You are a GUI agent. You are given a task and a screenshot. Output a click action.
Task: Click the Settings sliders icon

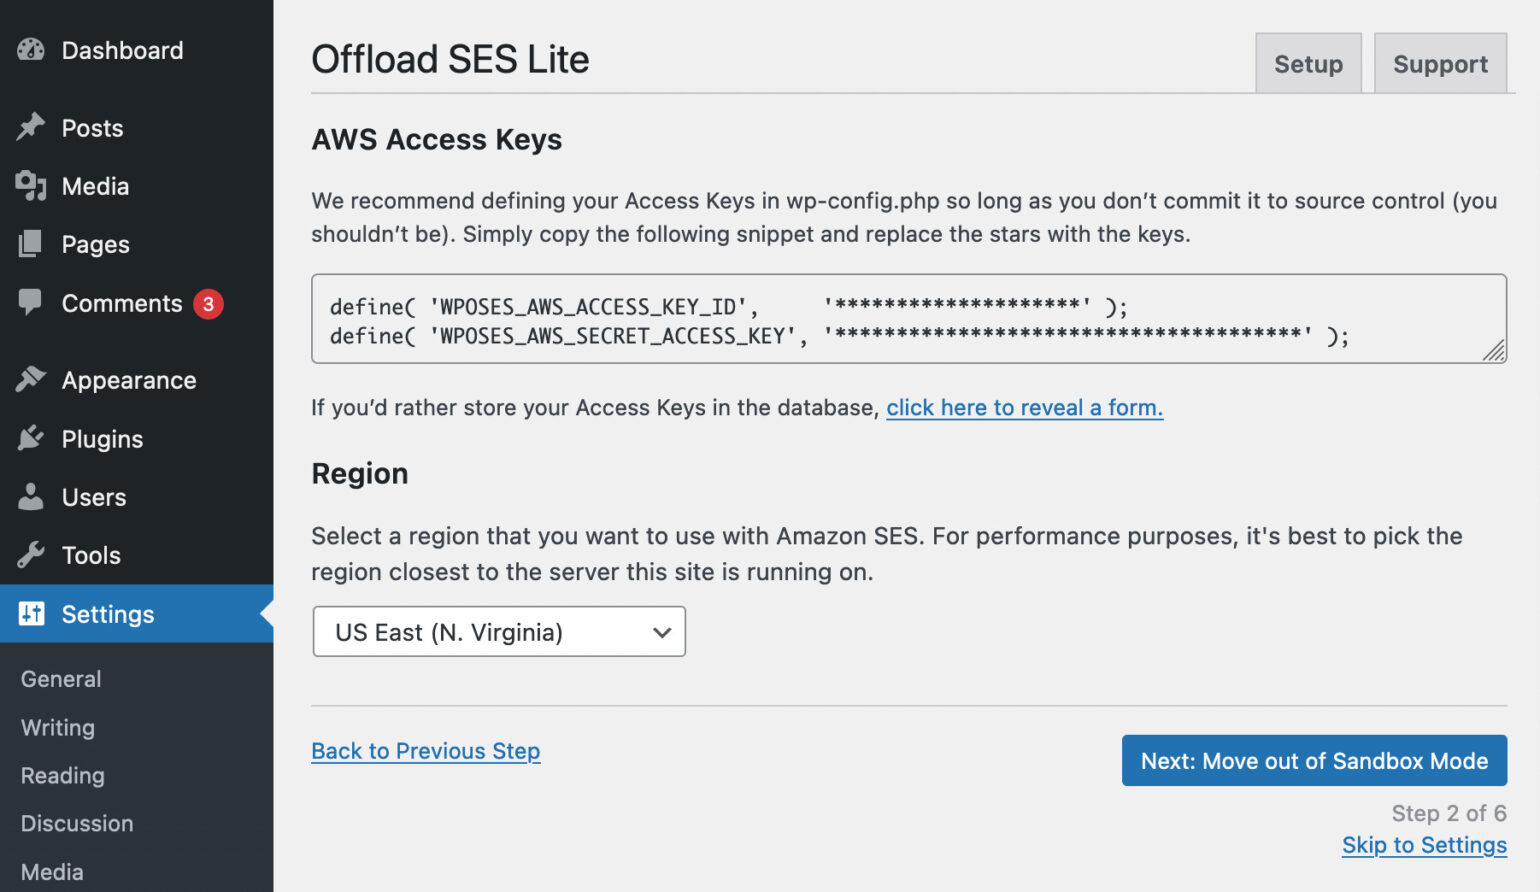tap(31, 614)
